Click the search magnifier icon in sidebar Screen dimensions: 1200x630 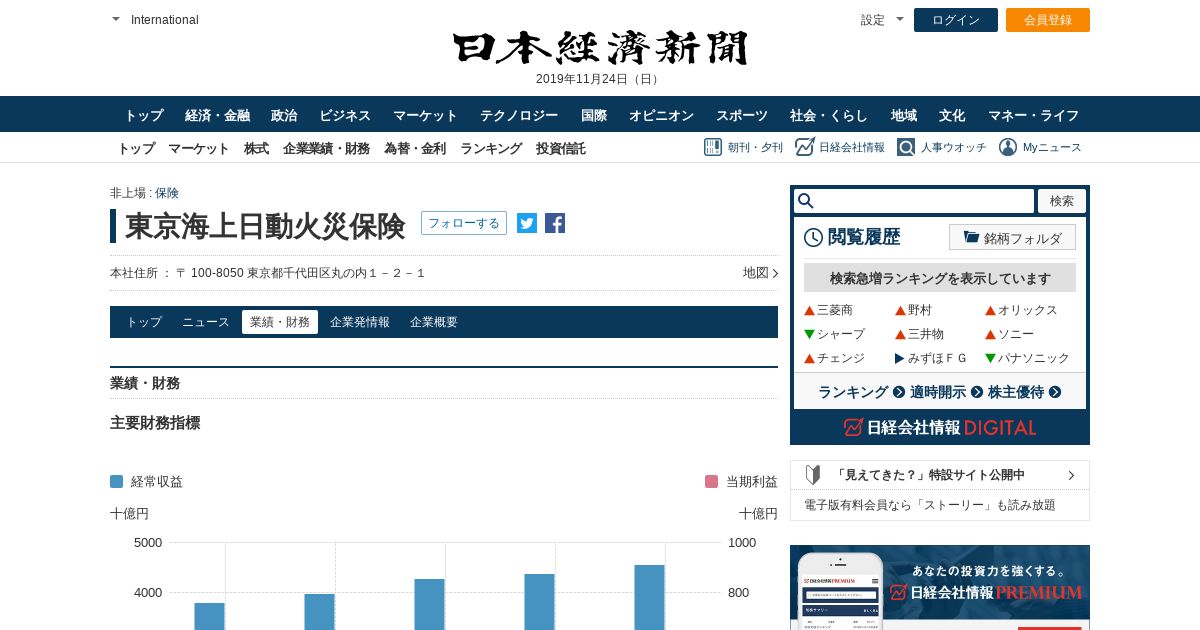pos(806,201)
